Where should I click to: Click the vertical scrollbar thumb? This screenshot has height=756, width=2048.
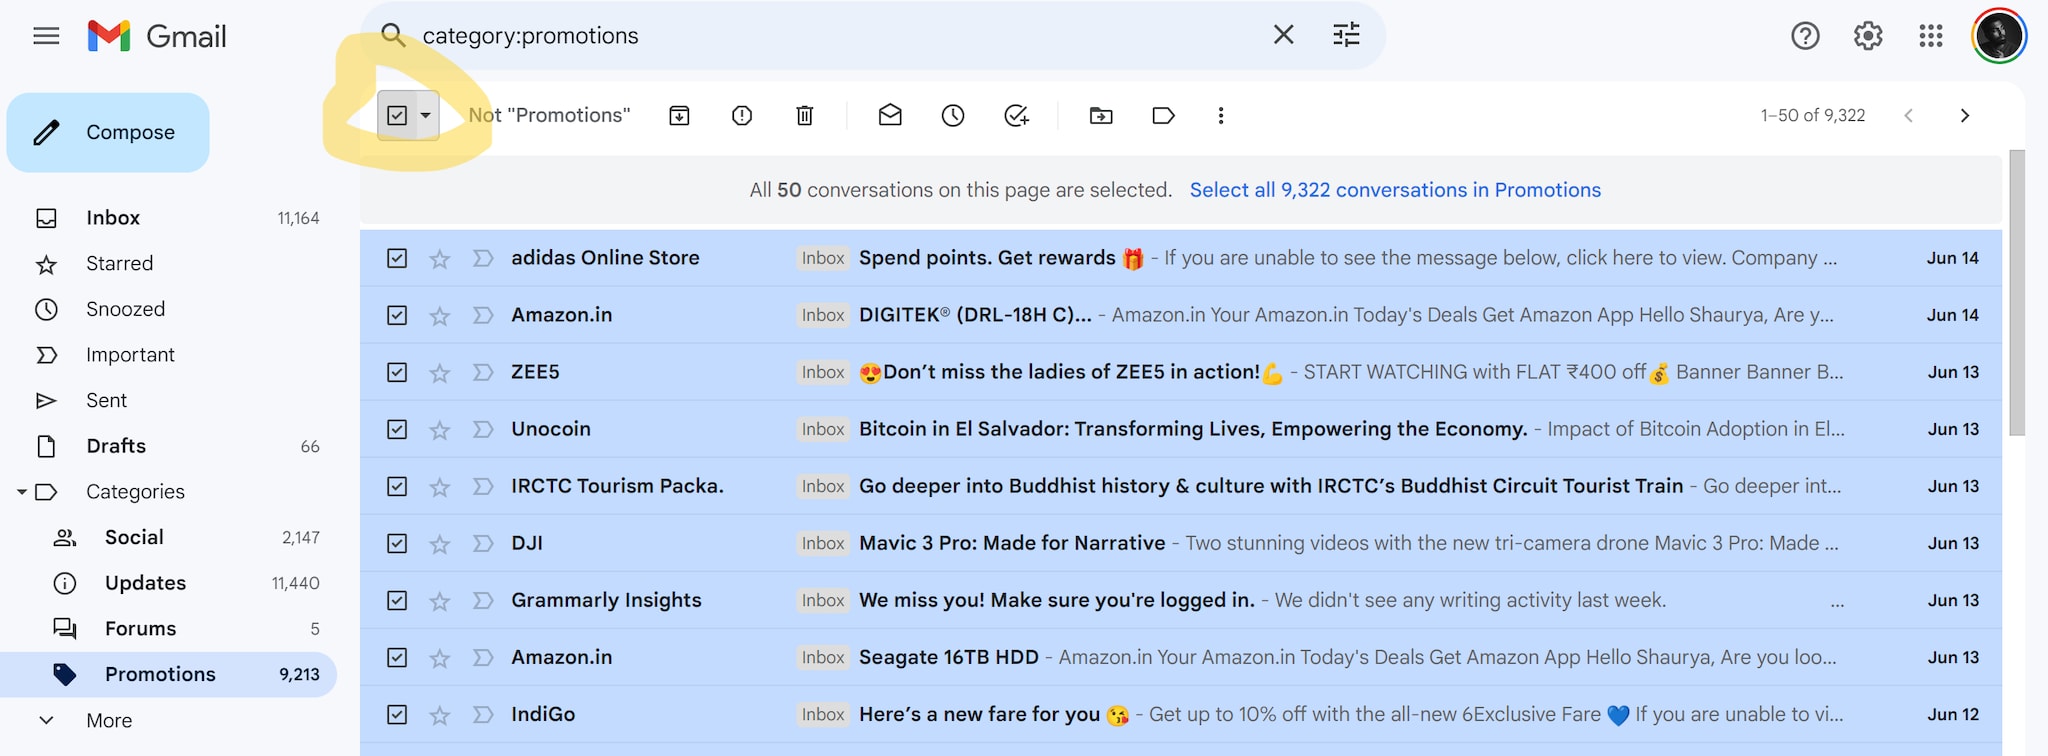click(x=2017, y=293)
